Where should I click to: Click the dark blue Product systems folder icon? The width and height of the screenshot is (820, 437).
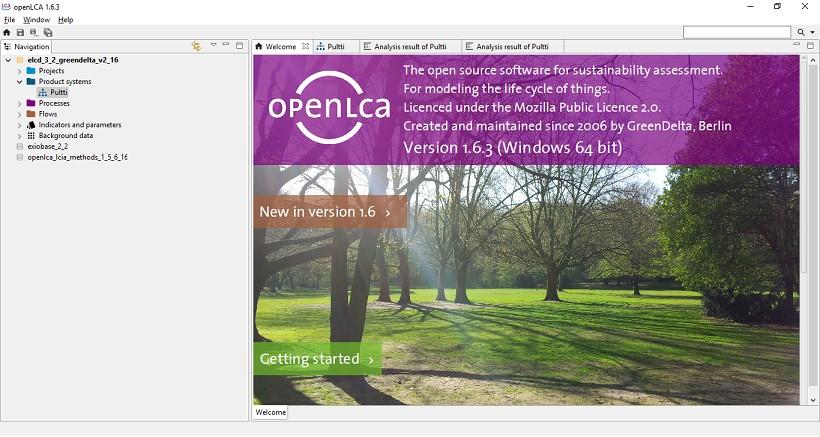(31, 82)
